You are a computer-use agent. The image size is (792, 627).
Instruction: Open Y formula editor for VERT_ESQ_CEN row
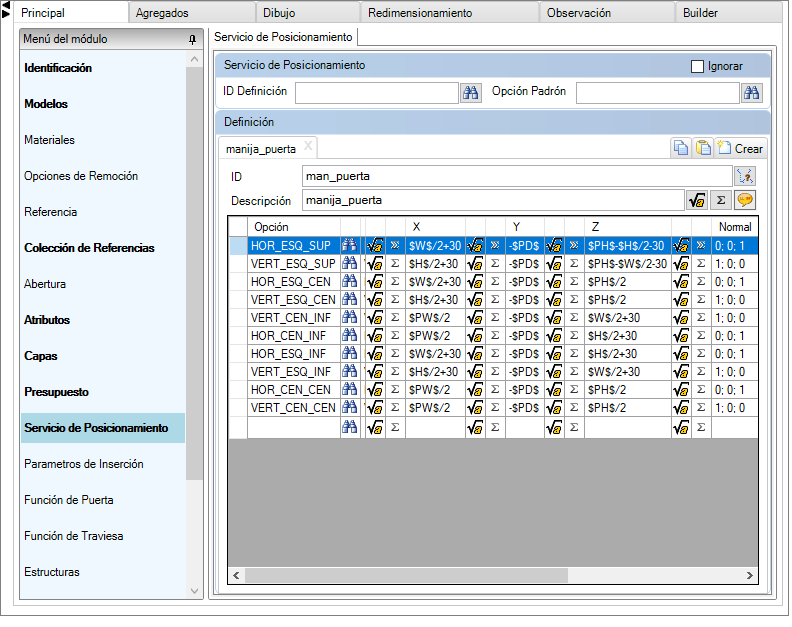click(475, 300)
